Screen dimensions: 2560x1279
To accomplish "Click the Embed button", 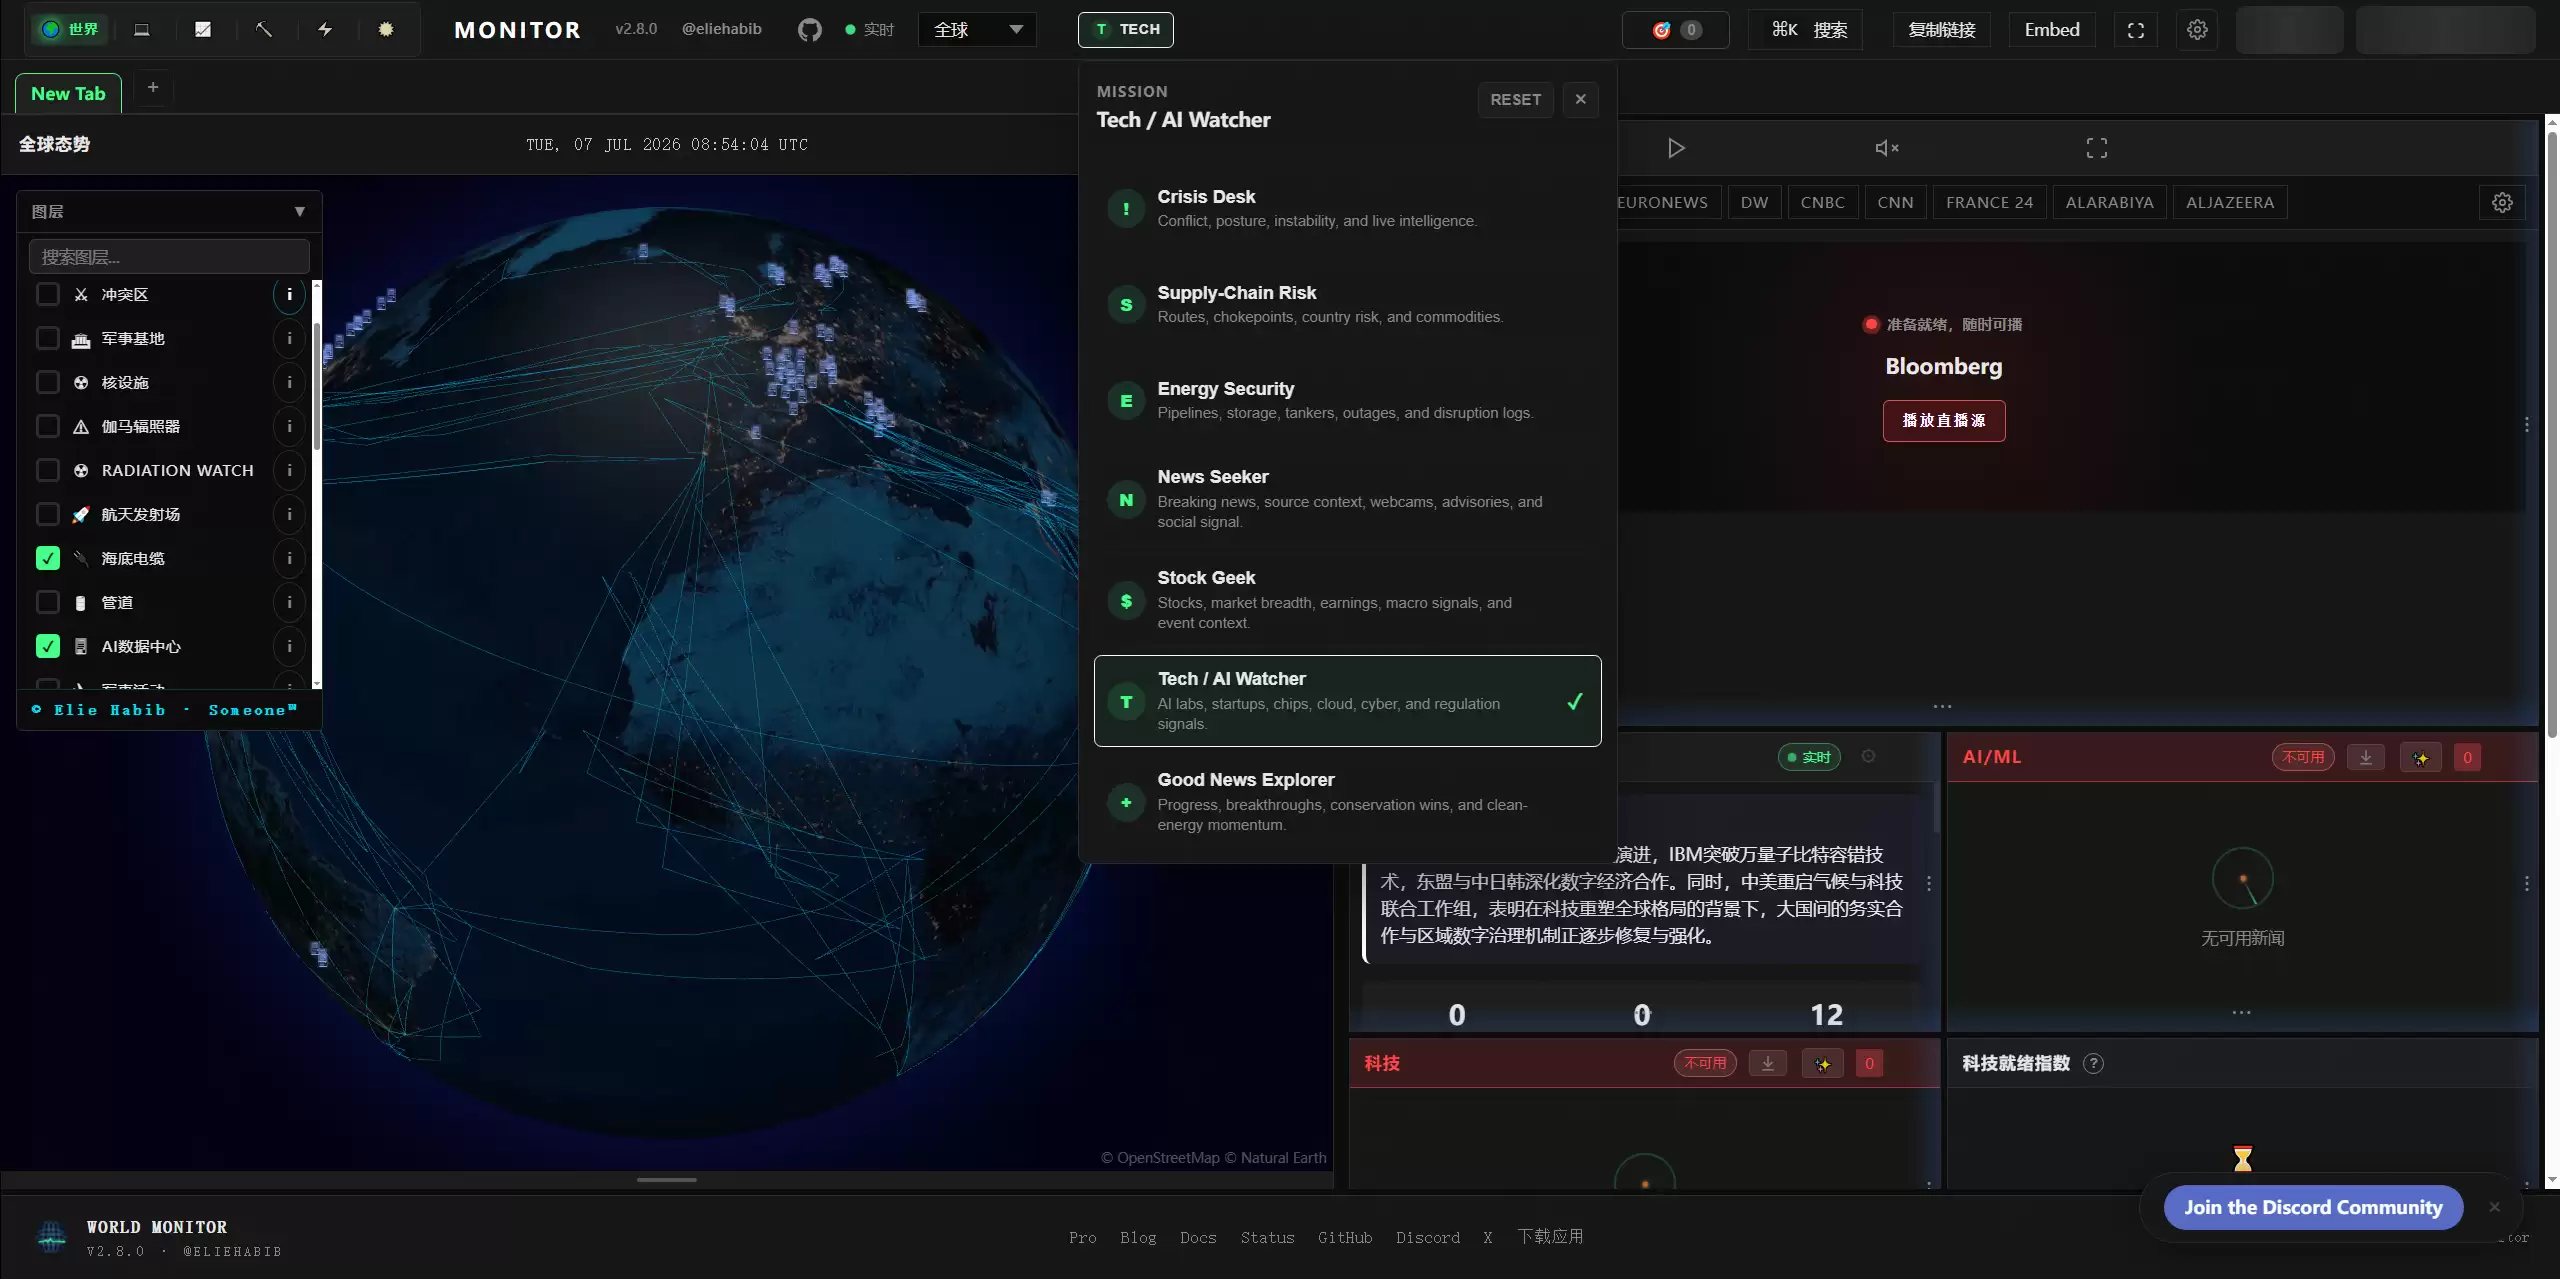I will point(2052,30).
